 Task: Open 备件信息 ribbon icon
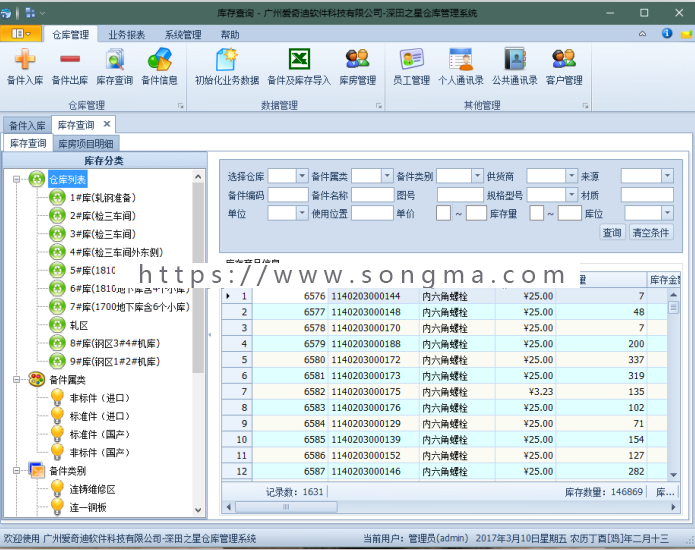(x=159, y=66)
